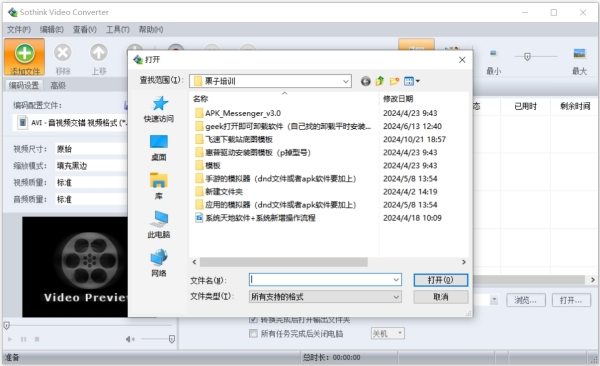The width and height of the screenshot is (600, 366).
Task: Click the largest thumbnail size icon
Action: coord(579,53)
